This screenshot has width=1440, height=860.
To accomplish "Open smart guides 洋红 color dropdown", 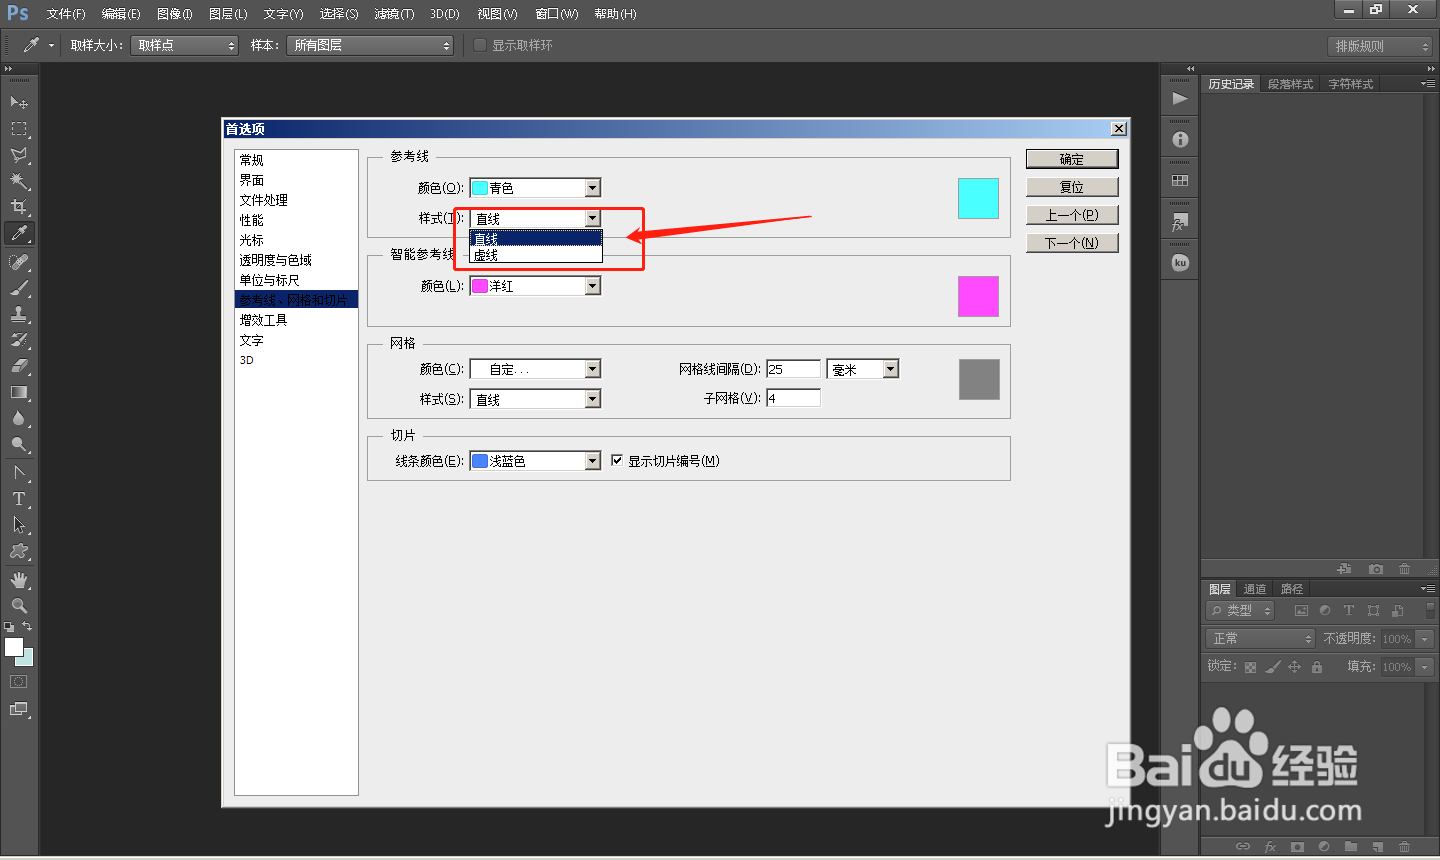I will (535, 286).
